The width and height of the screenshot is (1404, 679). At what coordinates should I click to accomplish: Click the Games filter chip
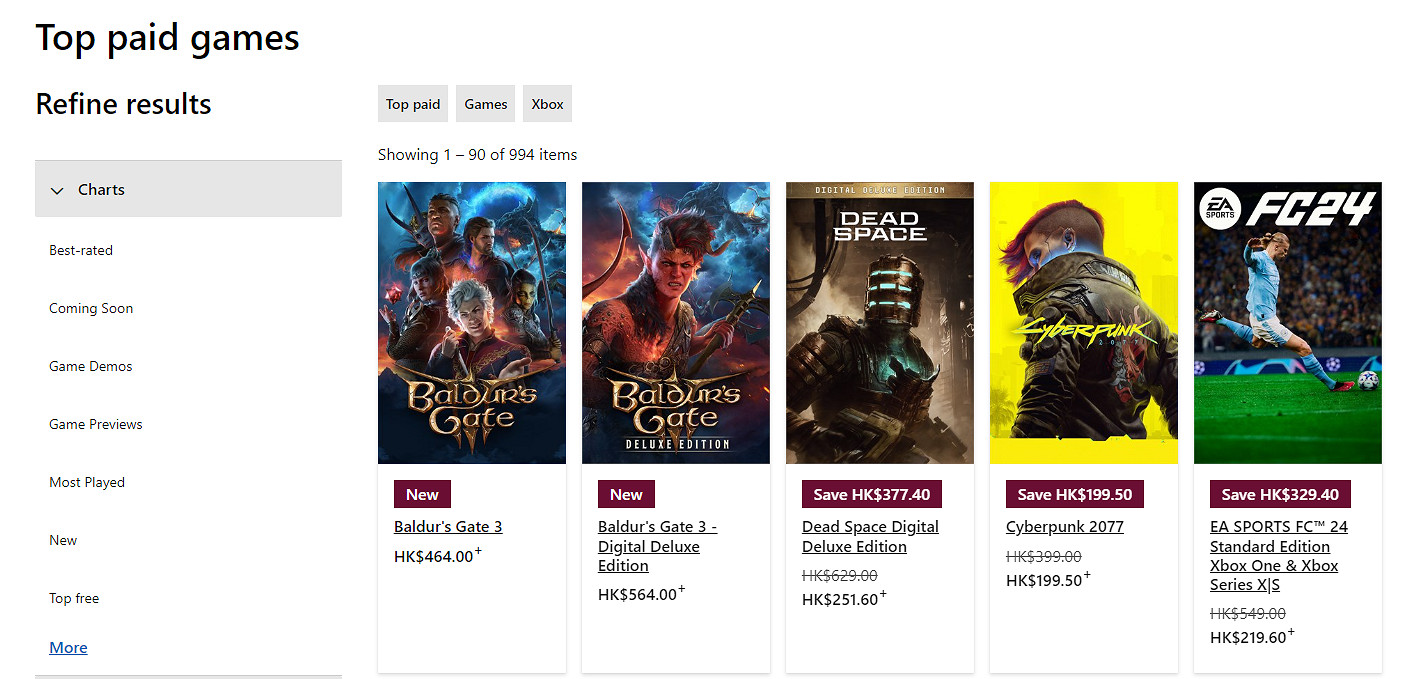485,103
